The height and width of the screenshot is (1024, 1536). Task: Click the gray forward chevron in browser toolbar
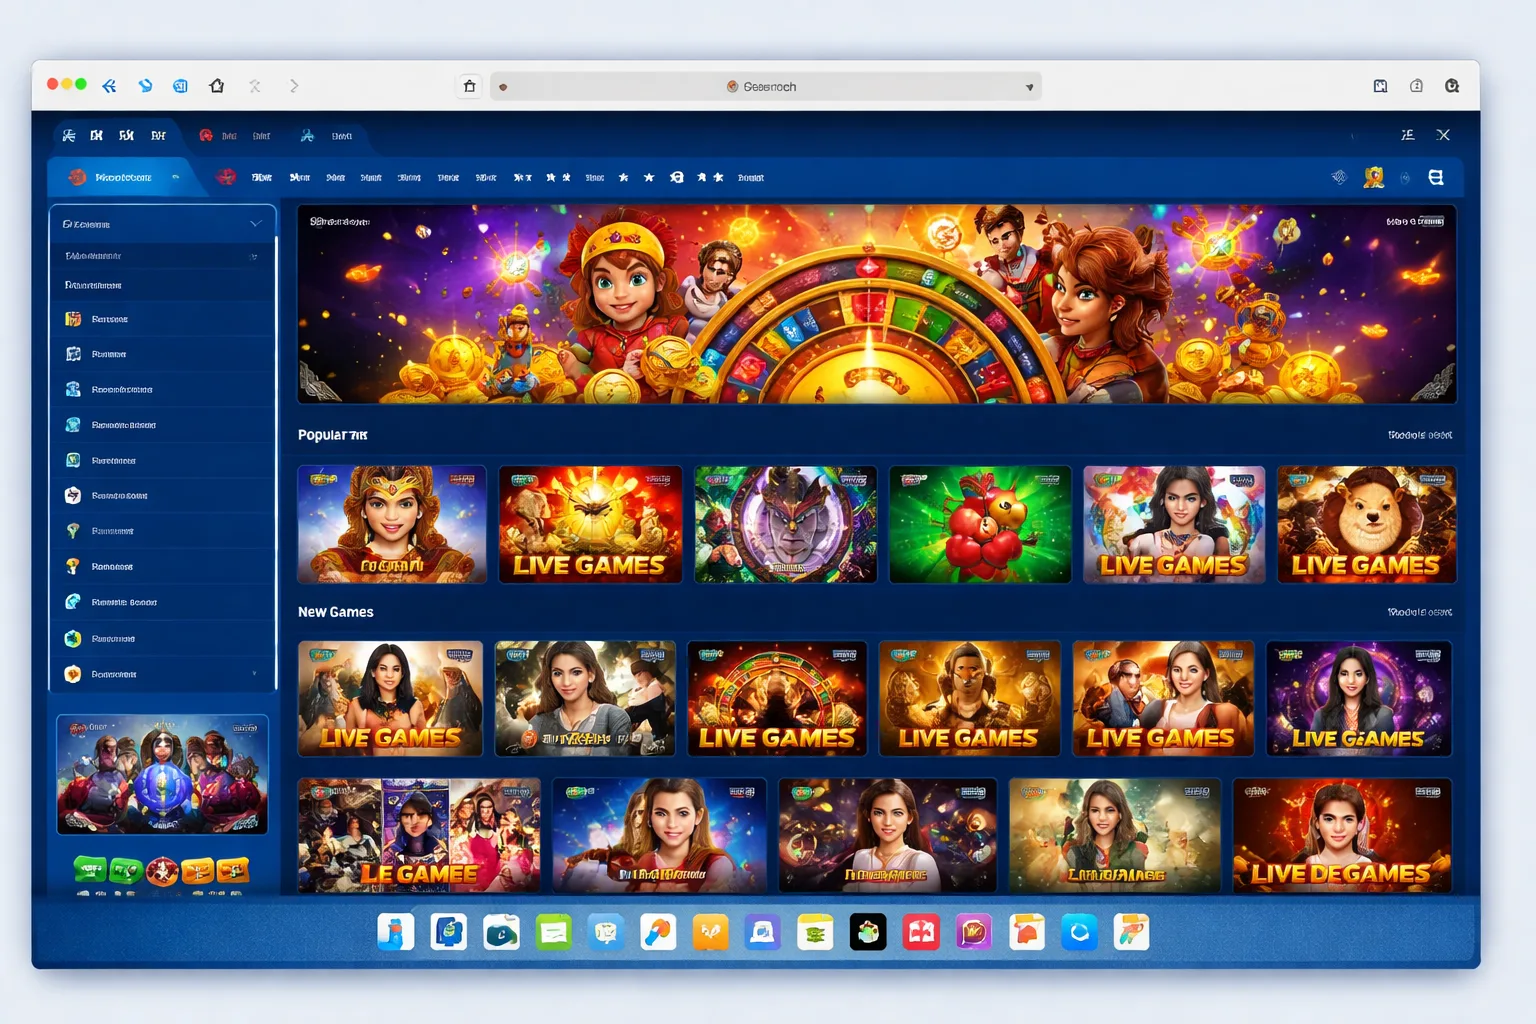point(294,86)
